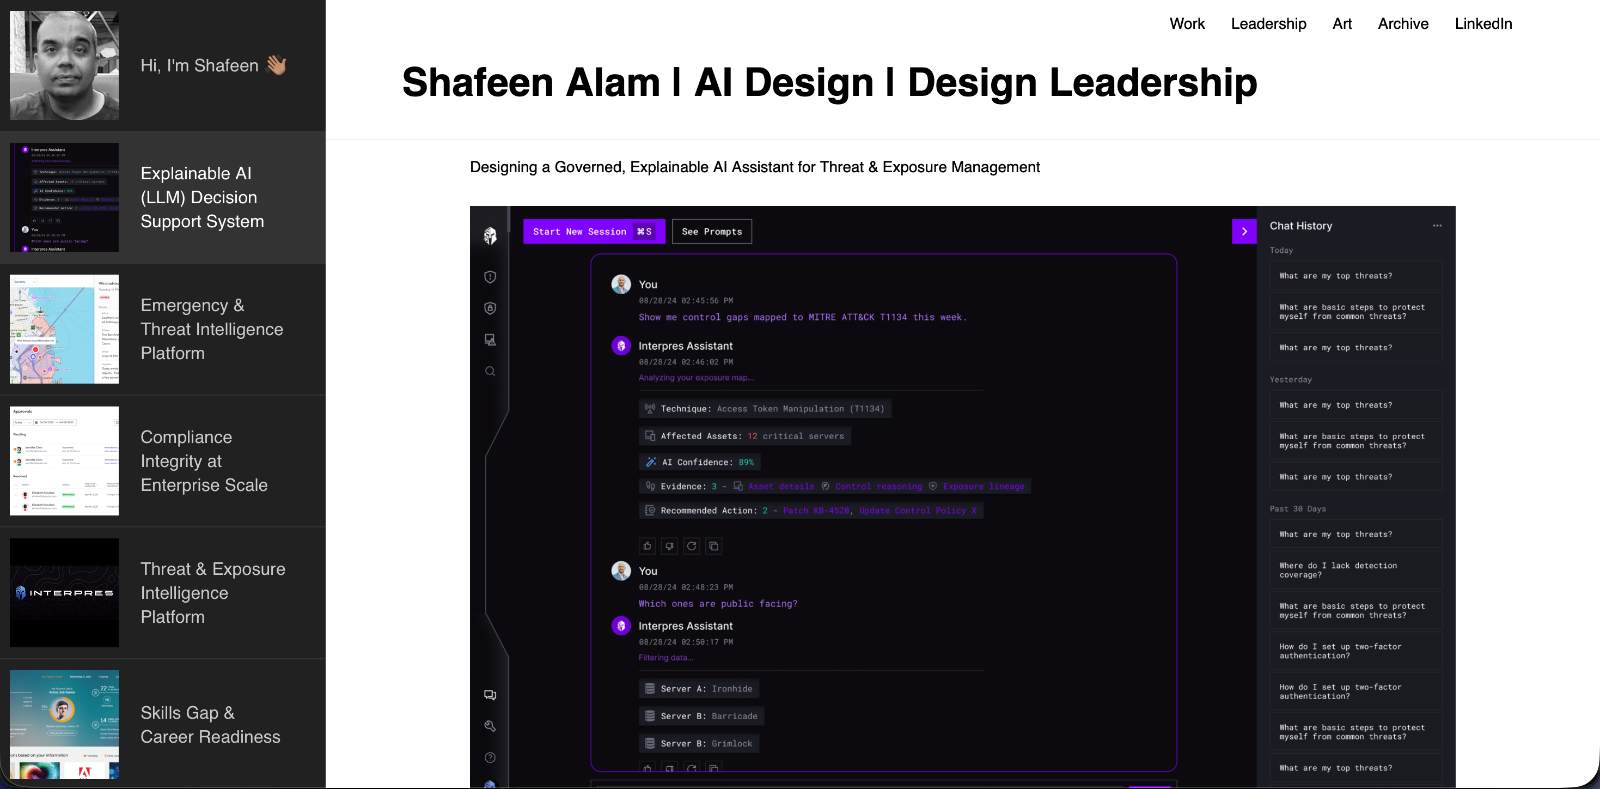
Task: Open Emergency & Threat Intelligence Platform thumbnail
Action: tap(64, 329)
